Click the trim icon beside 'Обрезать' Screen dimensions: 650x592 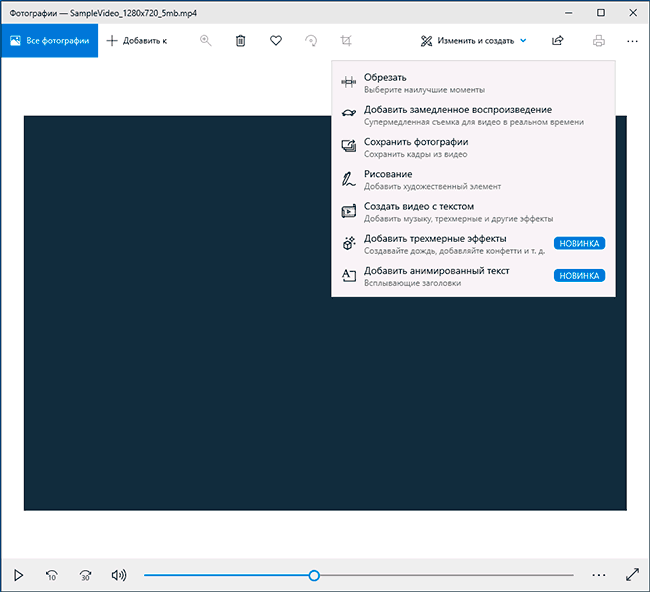(349, 82)
